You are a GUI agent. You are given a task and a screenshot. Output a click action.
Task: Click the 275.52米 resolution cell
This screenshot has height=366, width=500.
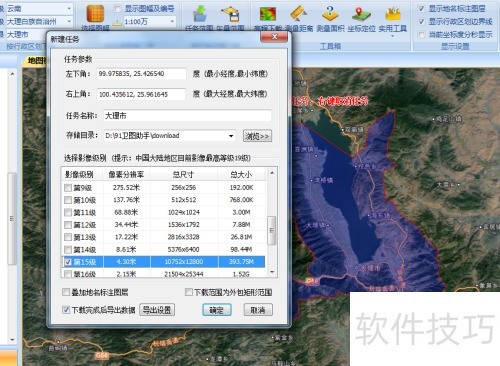(126, 188)
